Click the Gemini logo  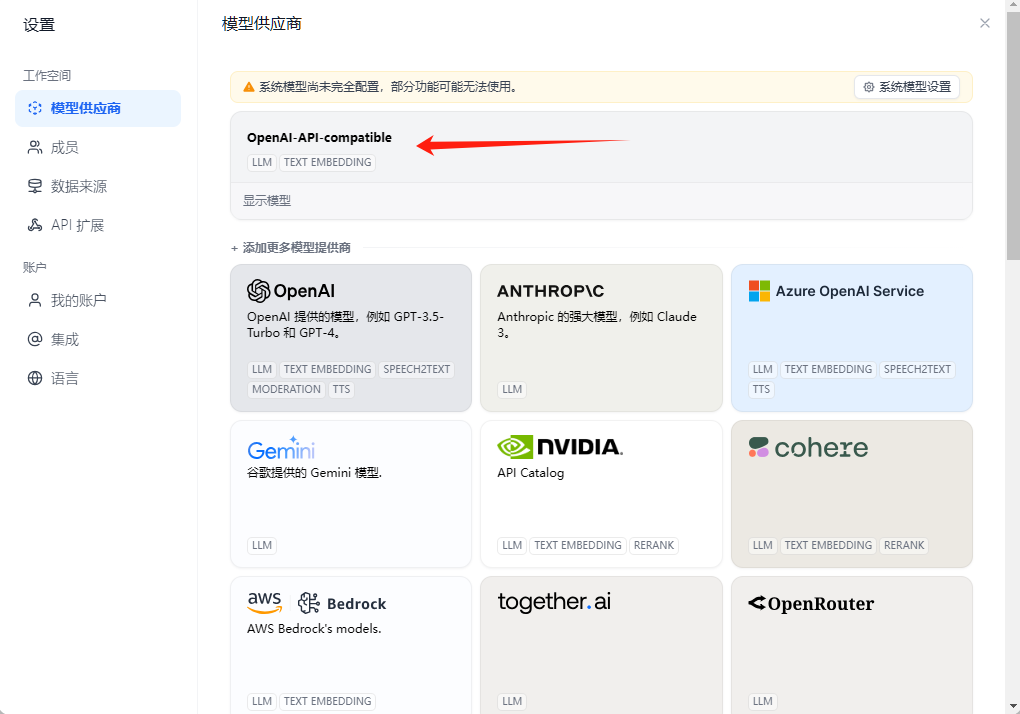pyautogui.click(x=281, y=448)
